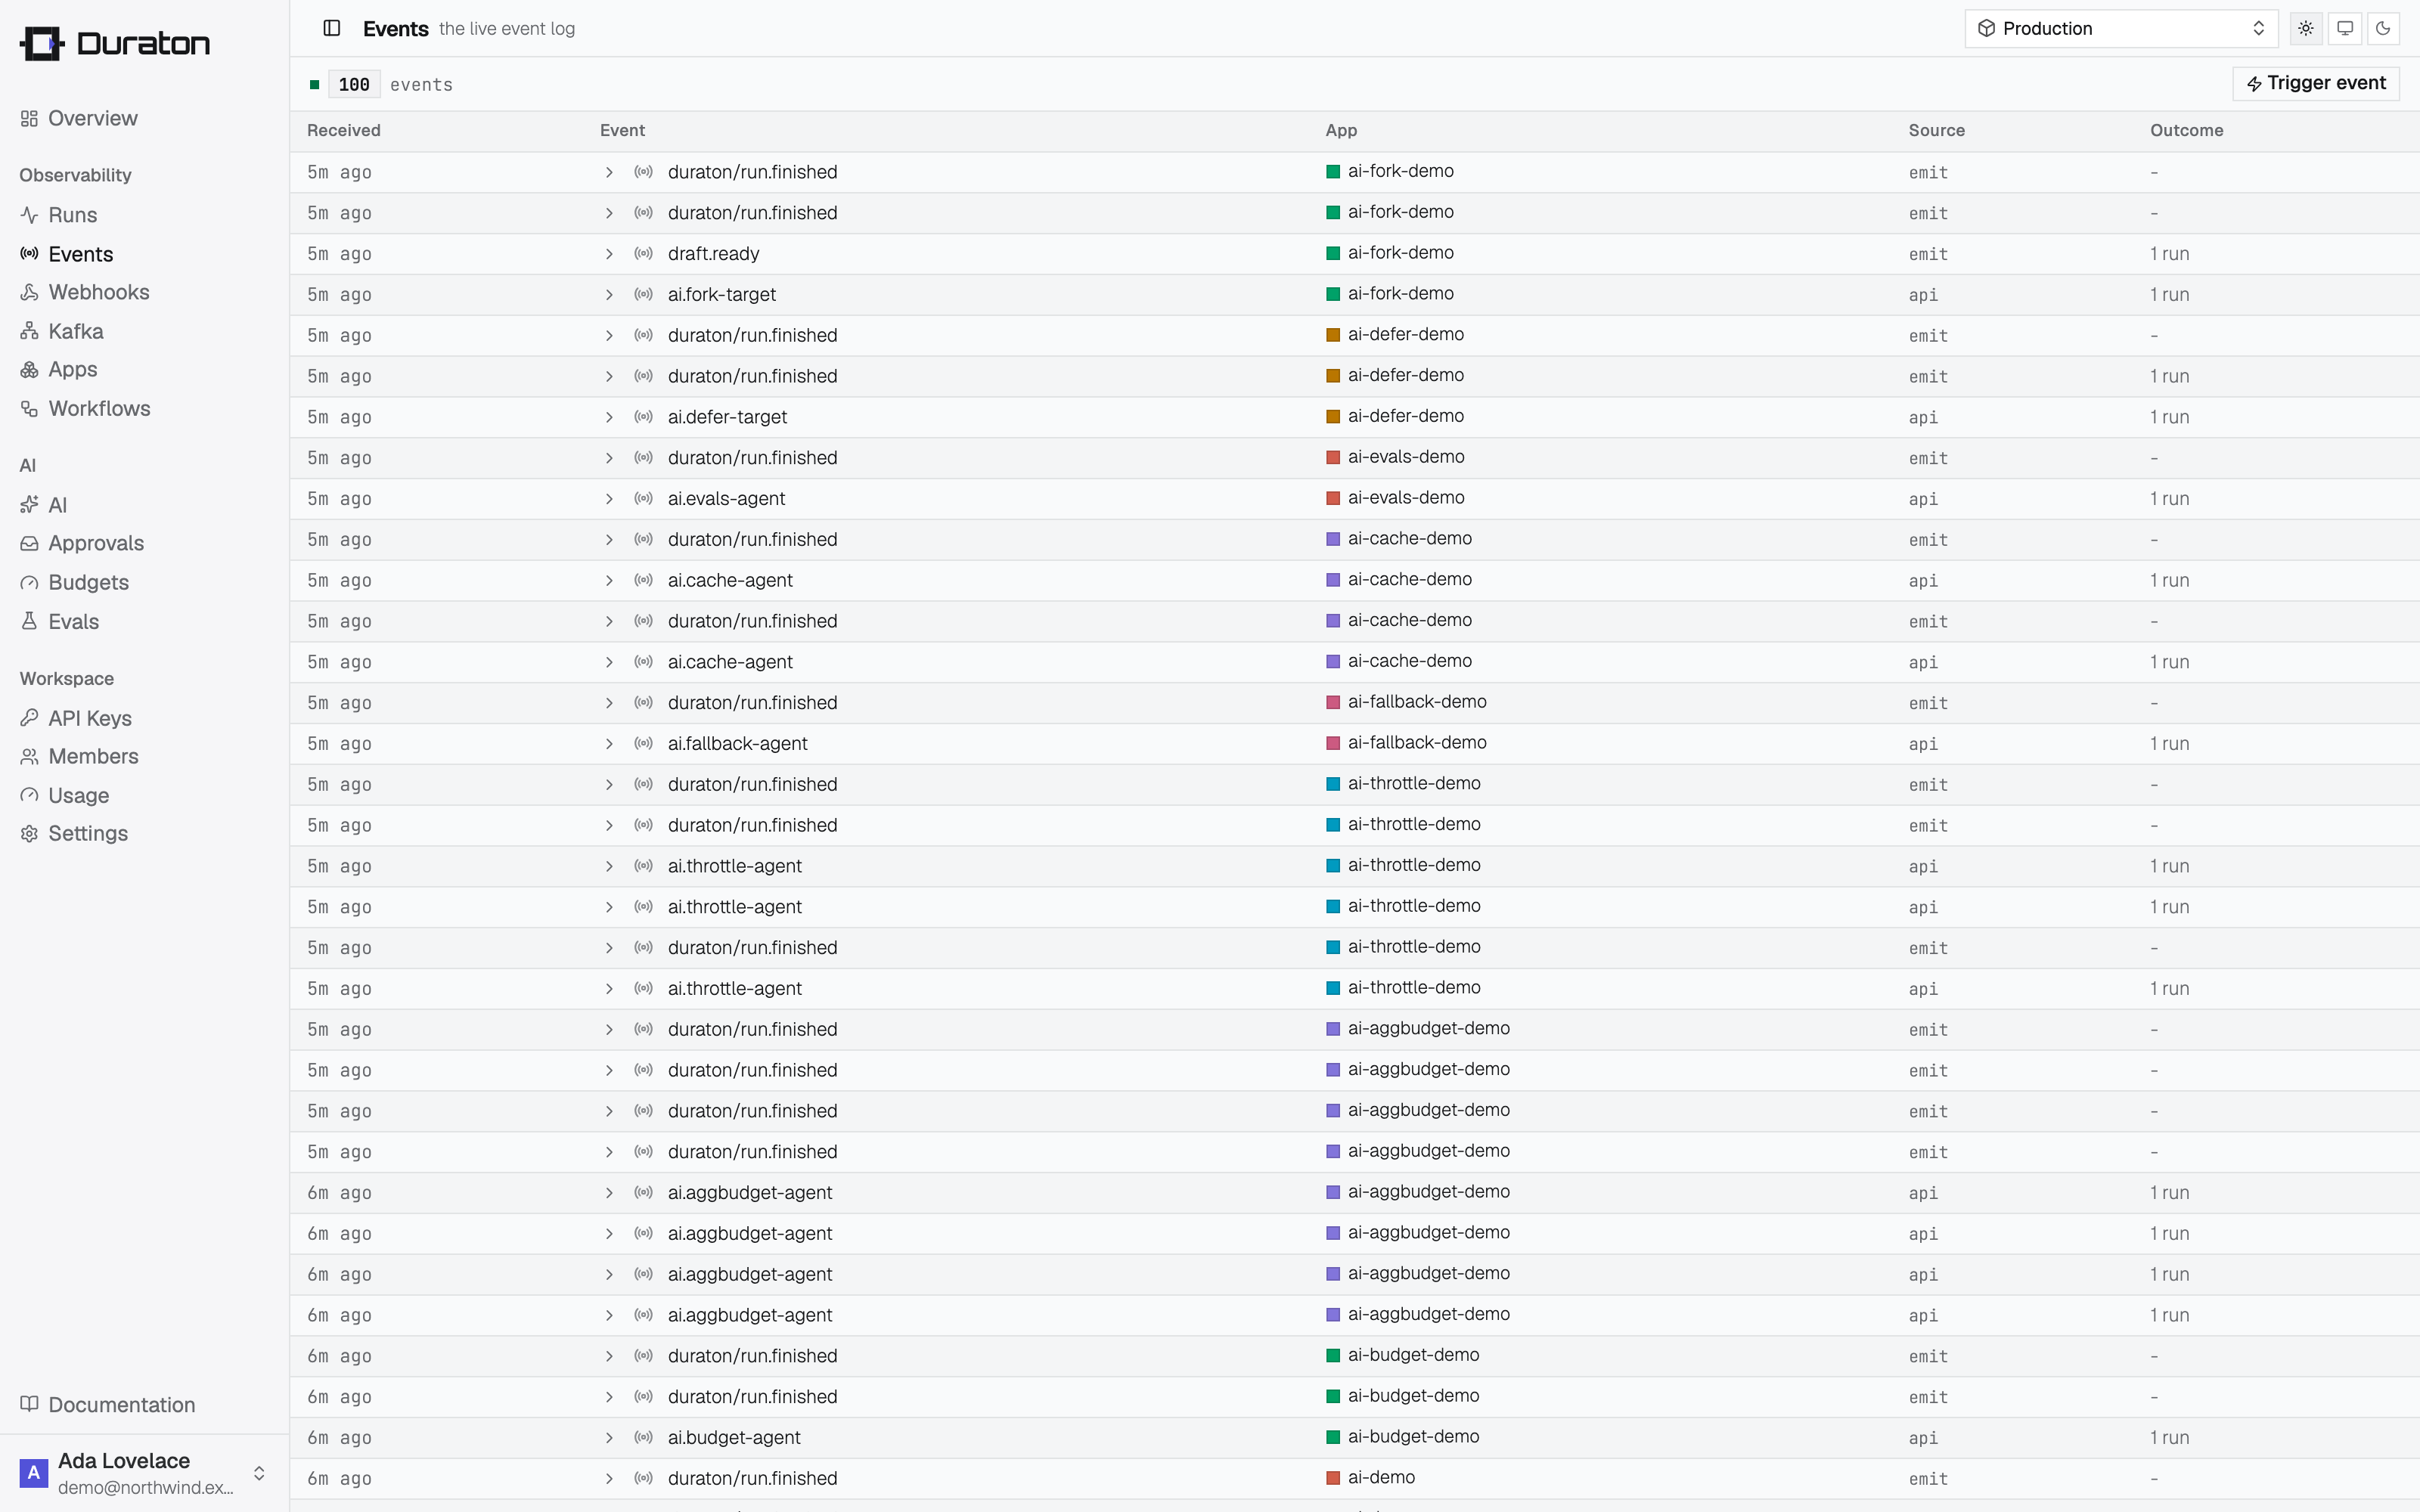
Task: Open Webhooks page
Action: pyautogui.click(x=99, y=292)
